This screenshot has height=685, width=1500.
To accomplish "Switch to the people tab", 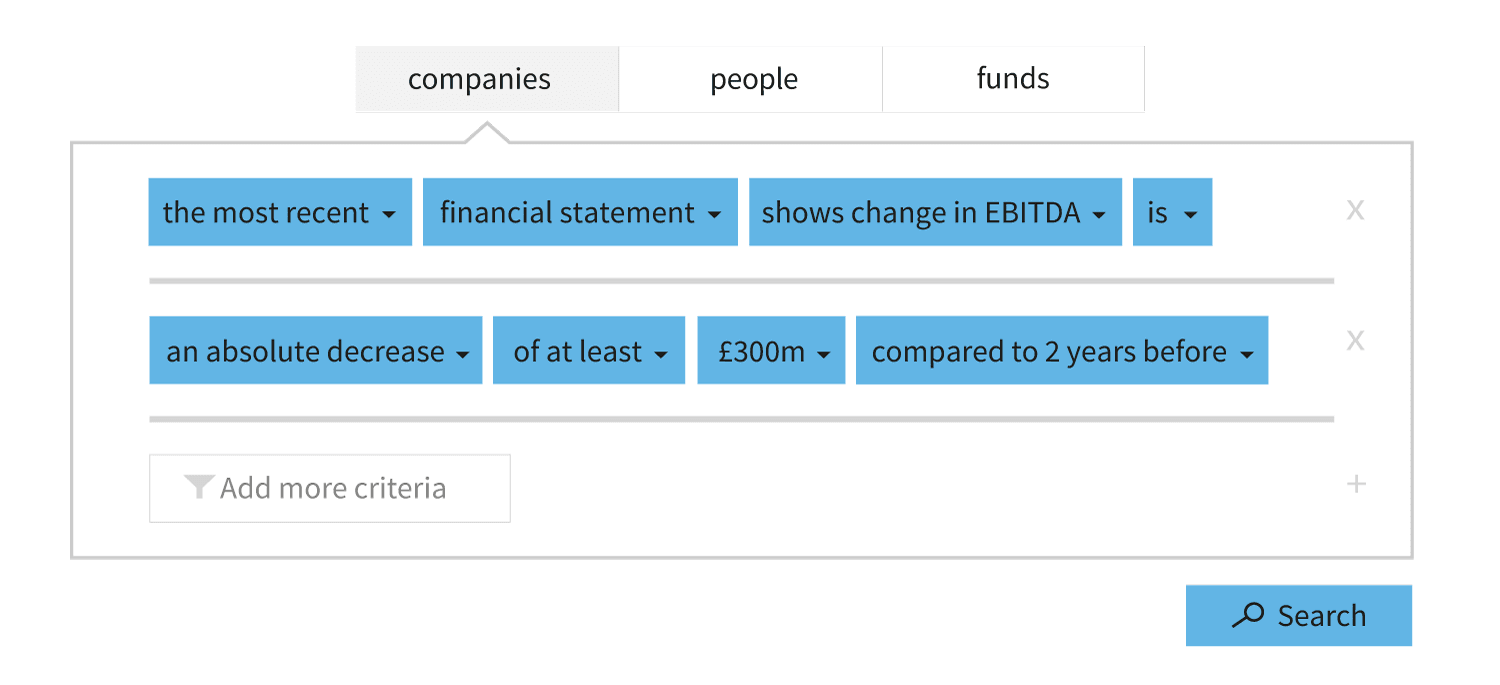I will coord(751,79).
